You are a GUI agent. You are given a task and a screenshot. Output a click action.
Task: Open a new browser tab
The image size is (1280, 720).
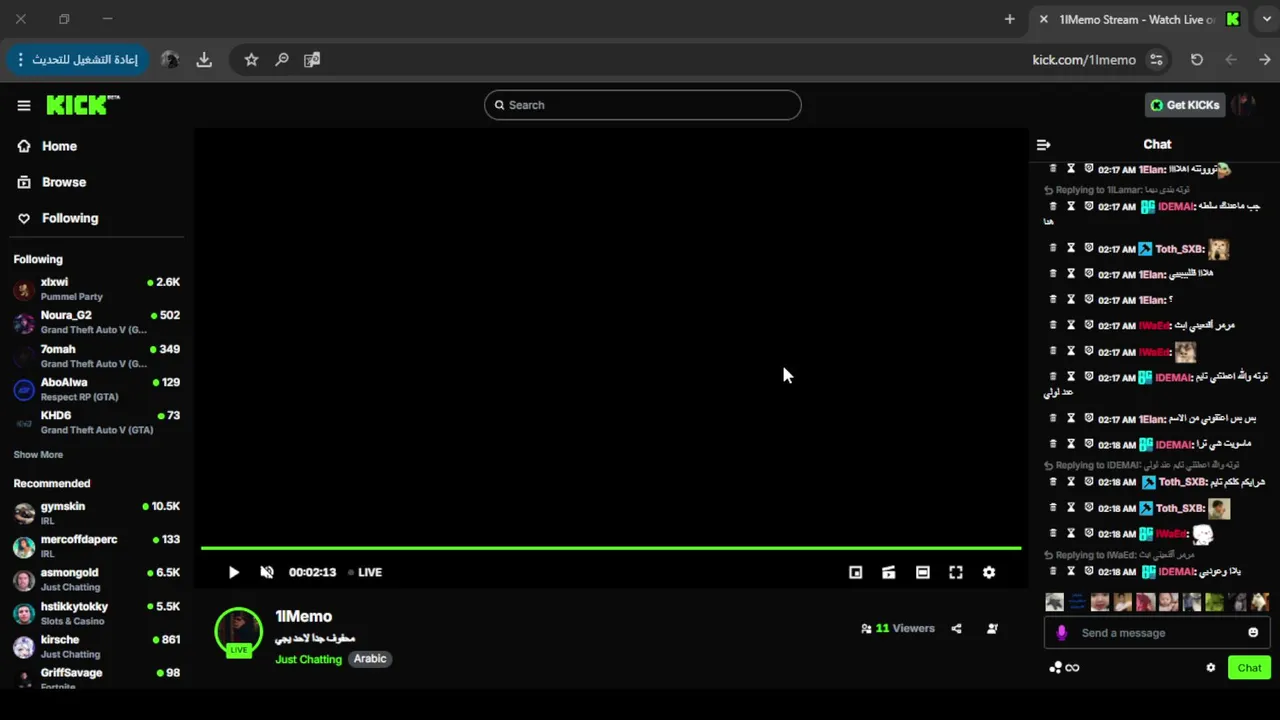tap(1010, 19)
